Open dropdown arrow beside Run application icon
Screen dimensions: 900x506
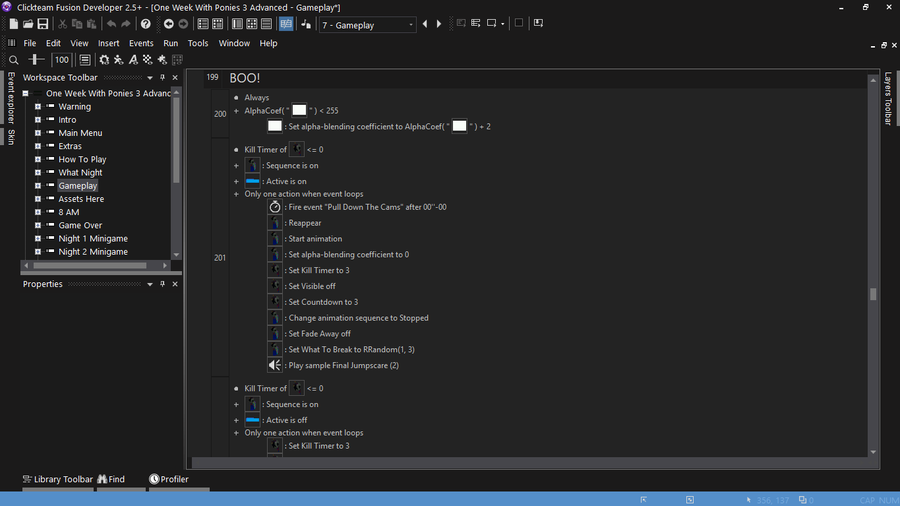pos(502,24)
